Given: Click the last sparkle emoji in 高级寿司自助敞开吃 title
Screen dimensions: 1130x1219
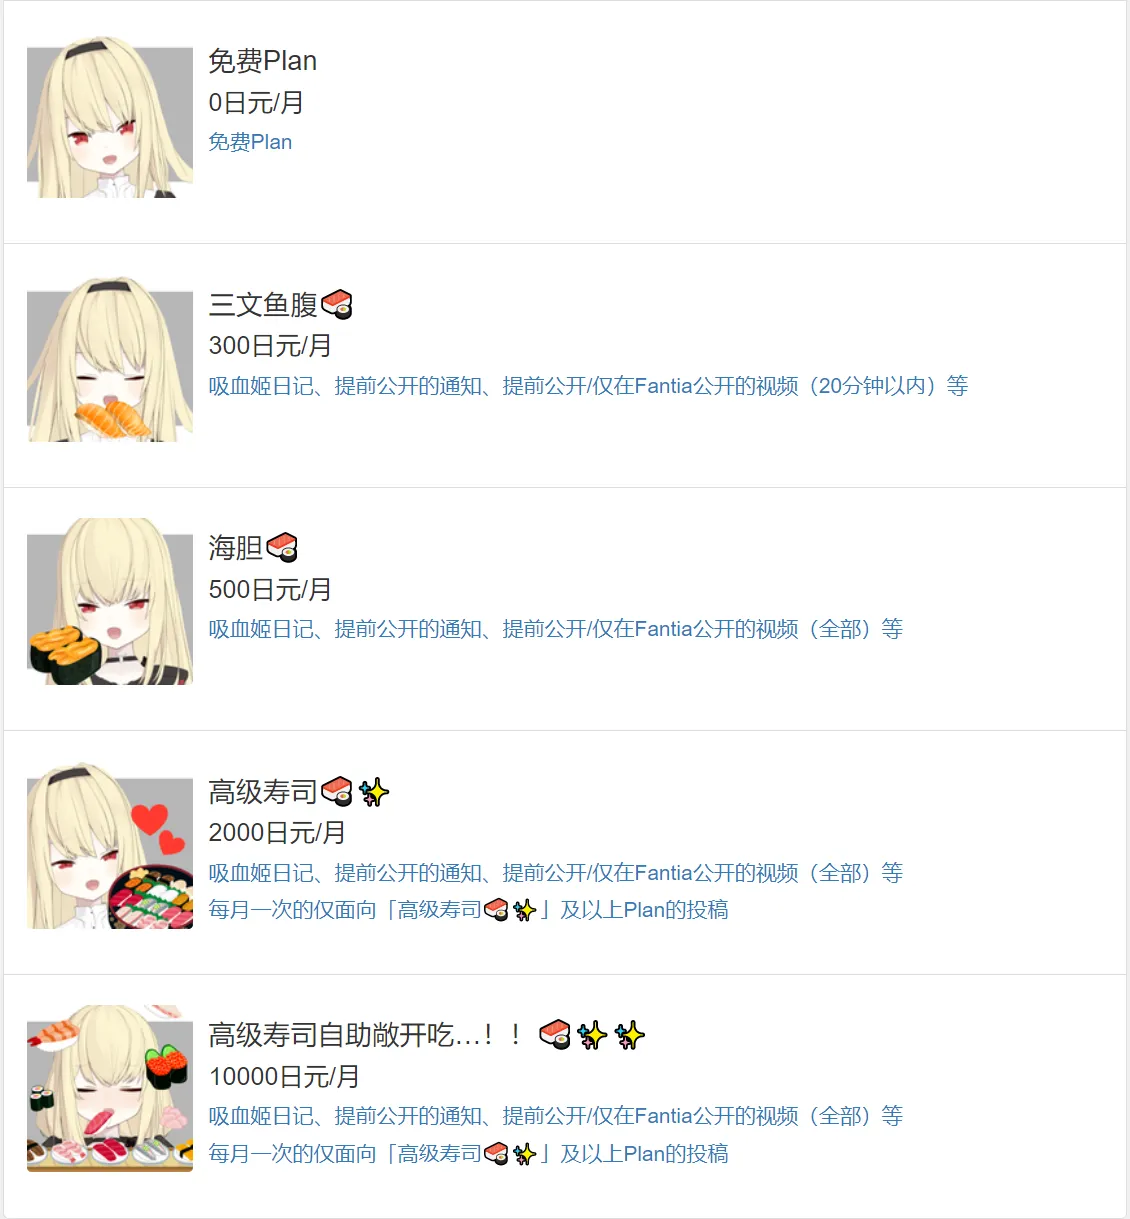Looking at the screenshot, I should (629, 1035).
